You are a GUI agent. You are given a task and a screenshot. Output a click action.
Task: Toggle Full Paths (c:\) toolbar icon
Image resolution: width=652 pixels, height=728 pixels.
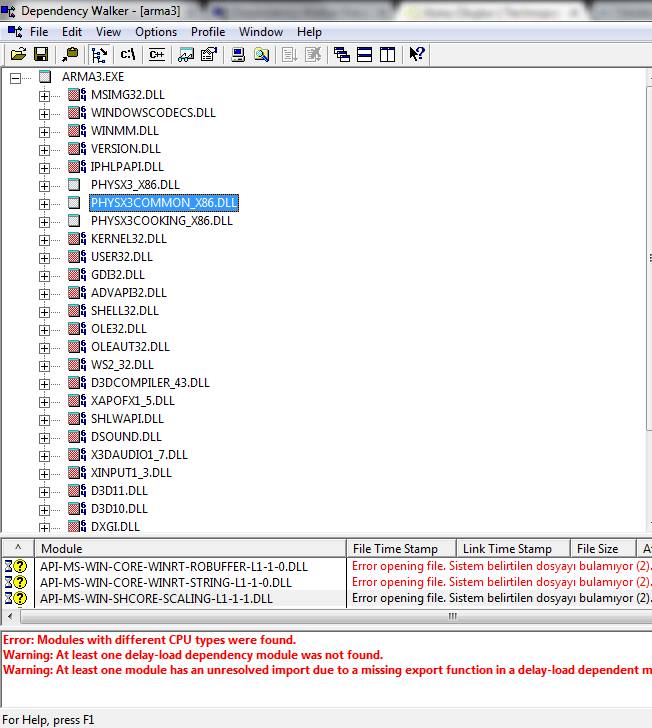pyautogui.click(x=128, y=54)
